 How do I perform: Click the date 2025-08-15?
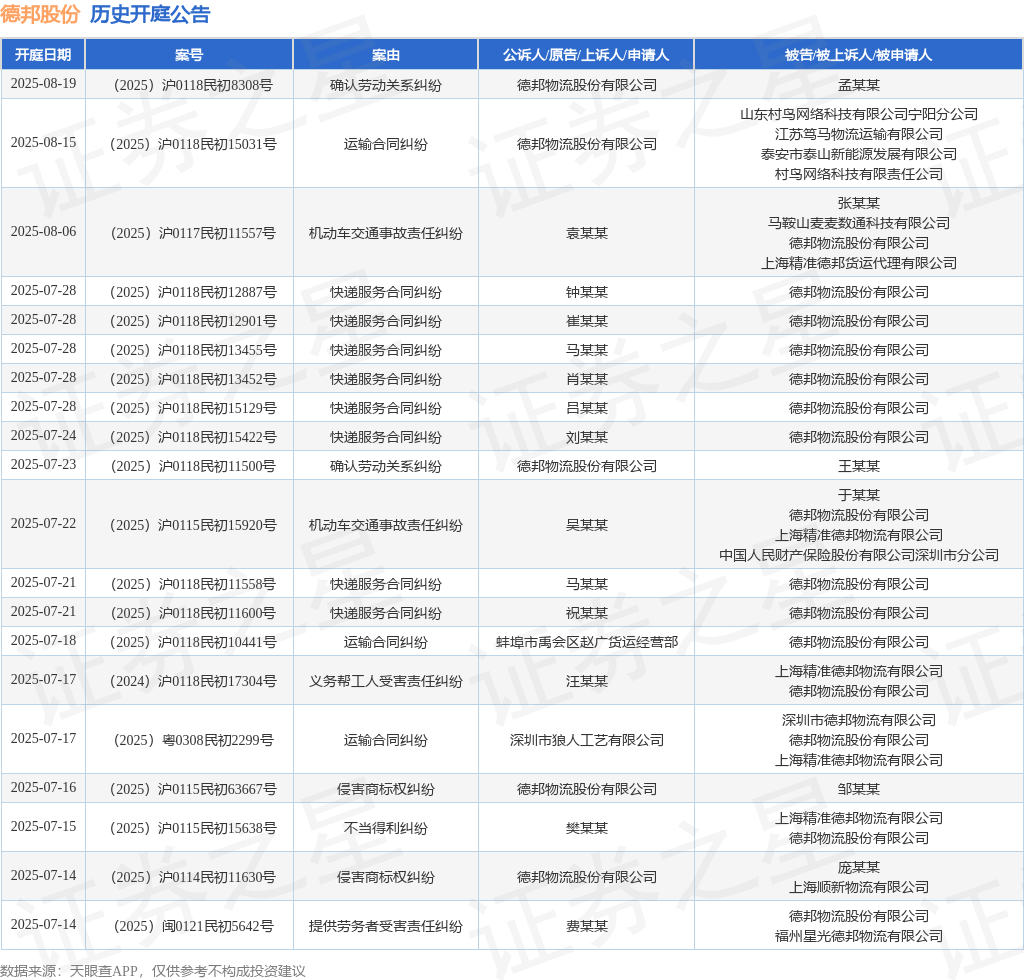[43, 142]
